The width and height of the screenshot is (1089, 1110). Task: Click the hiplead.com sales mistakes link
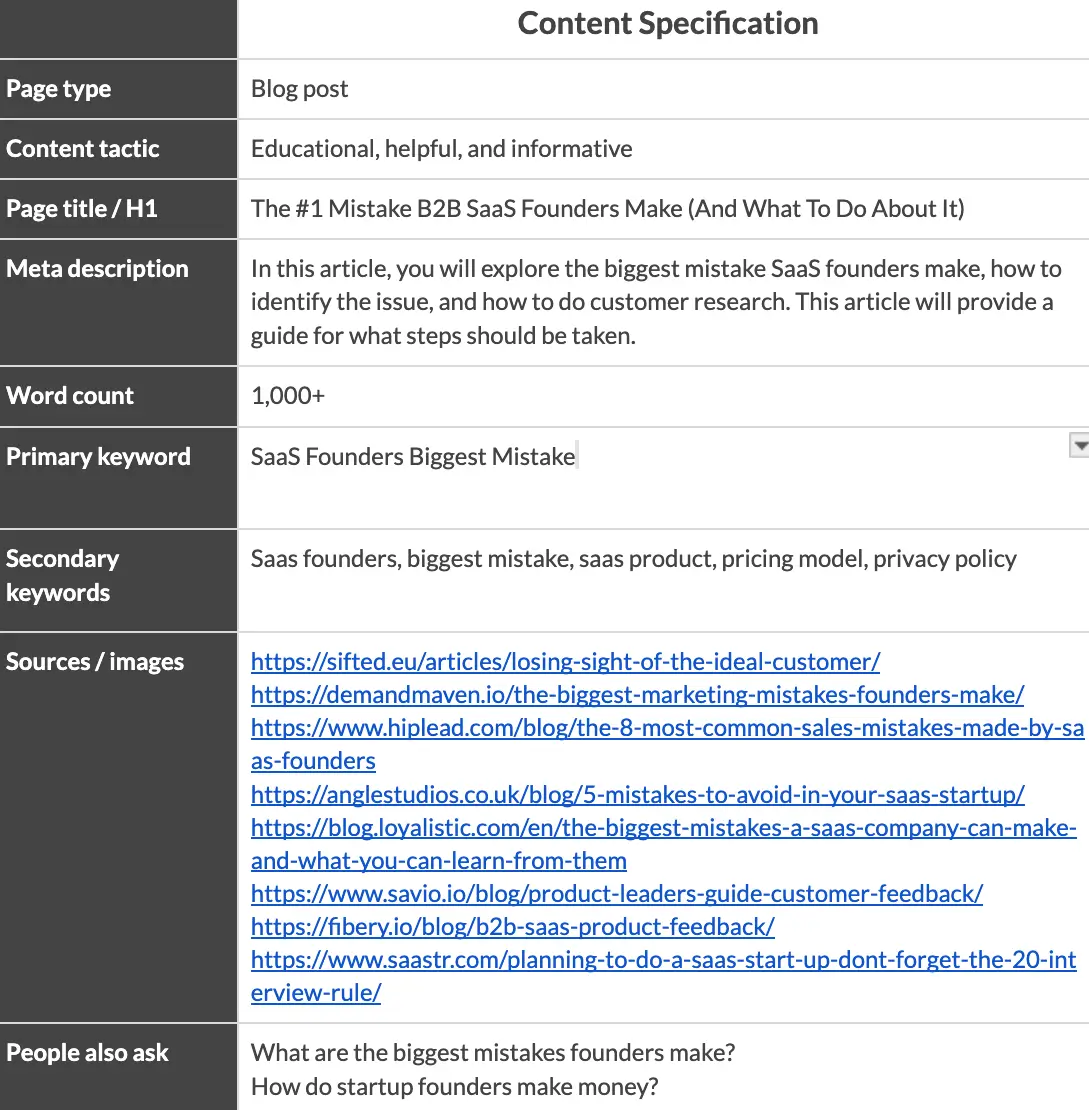[667, 728]
